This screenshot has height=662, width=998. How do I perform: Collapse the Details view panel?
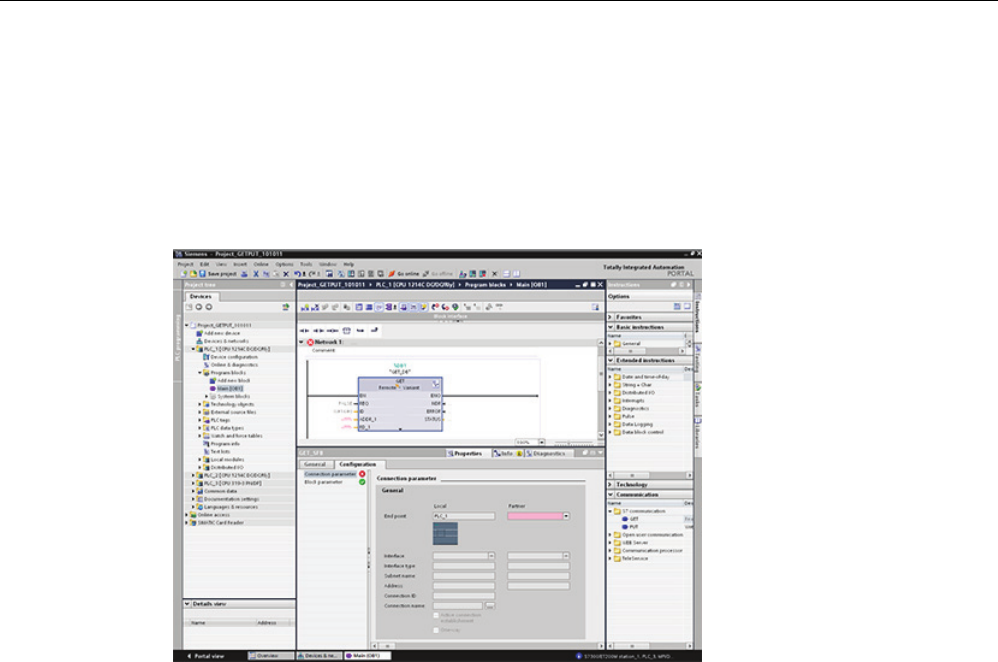click(187, 603)
